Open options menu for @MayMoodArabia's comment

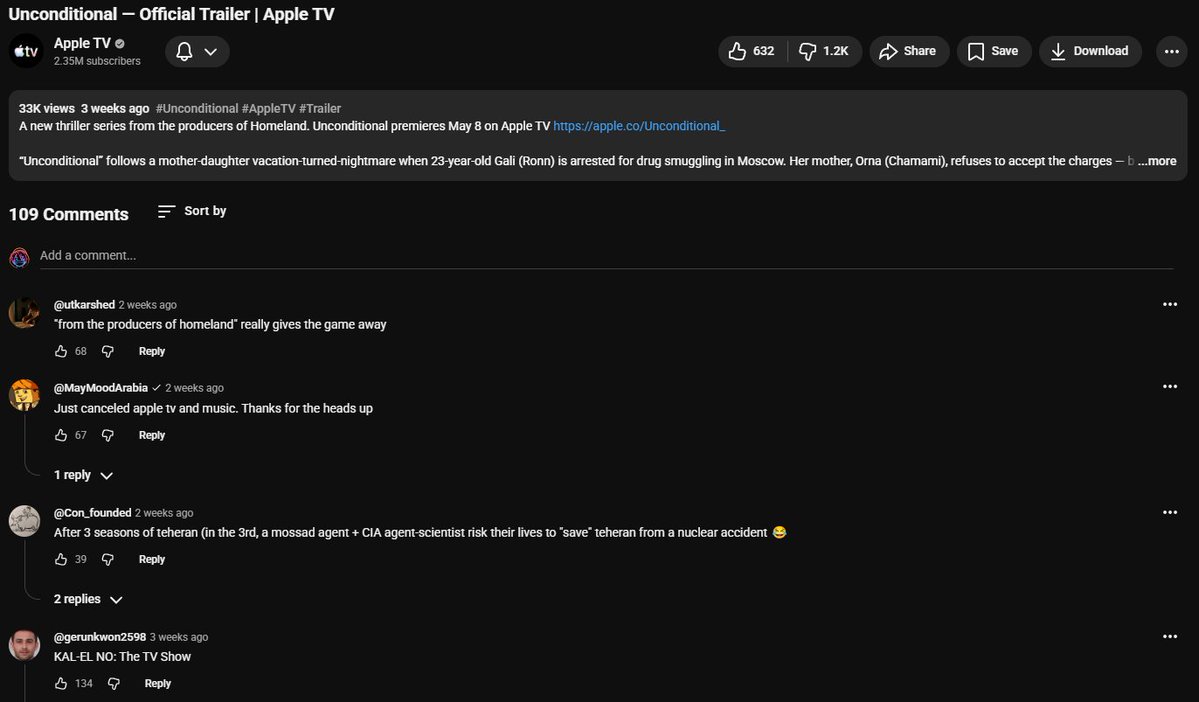[x=1170, y=387]
